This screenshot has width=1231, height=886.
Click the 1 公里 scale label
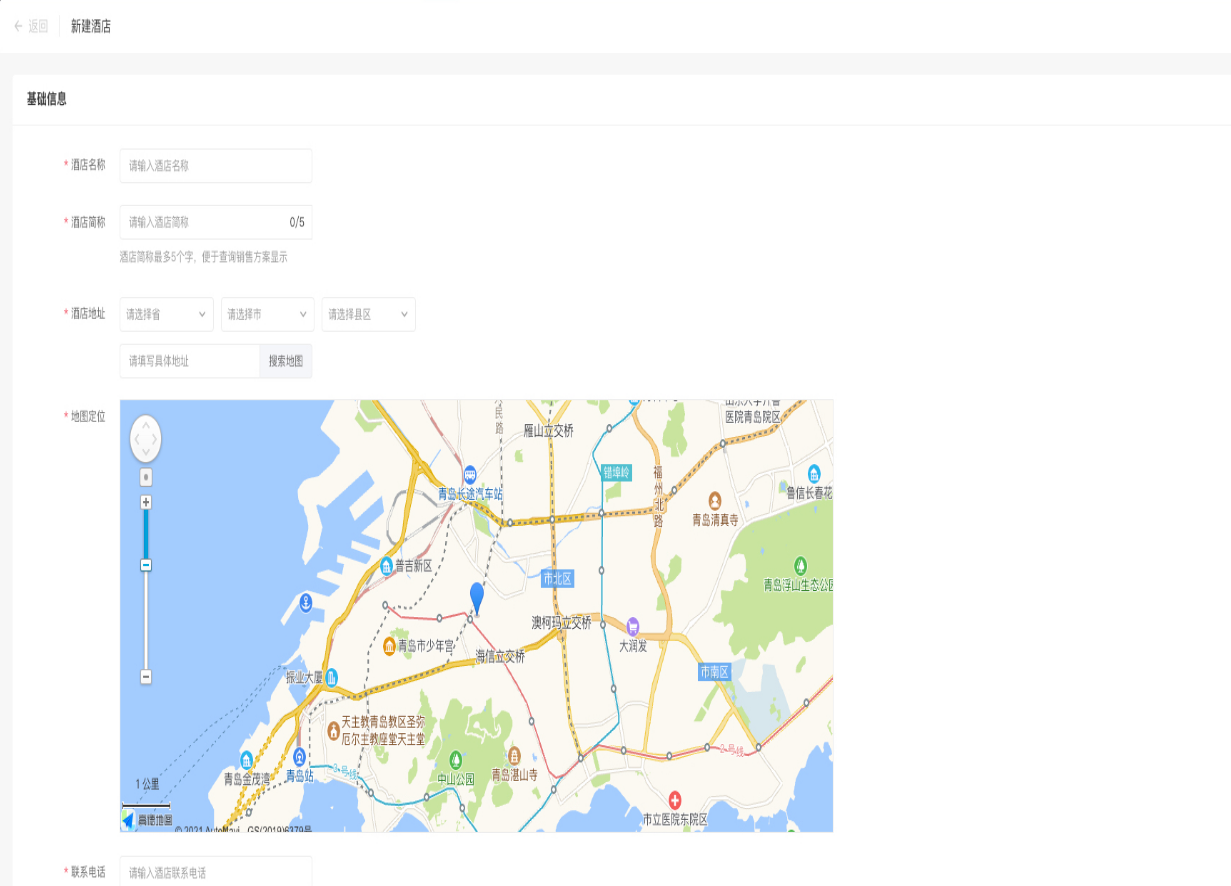[147, 785]
